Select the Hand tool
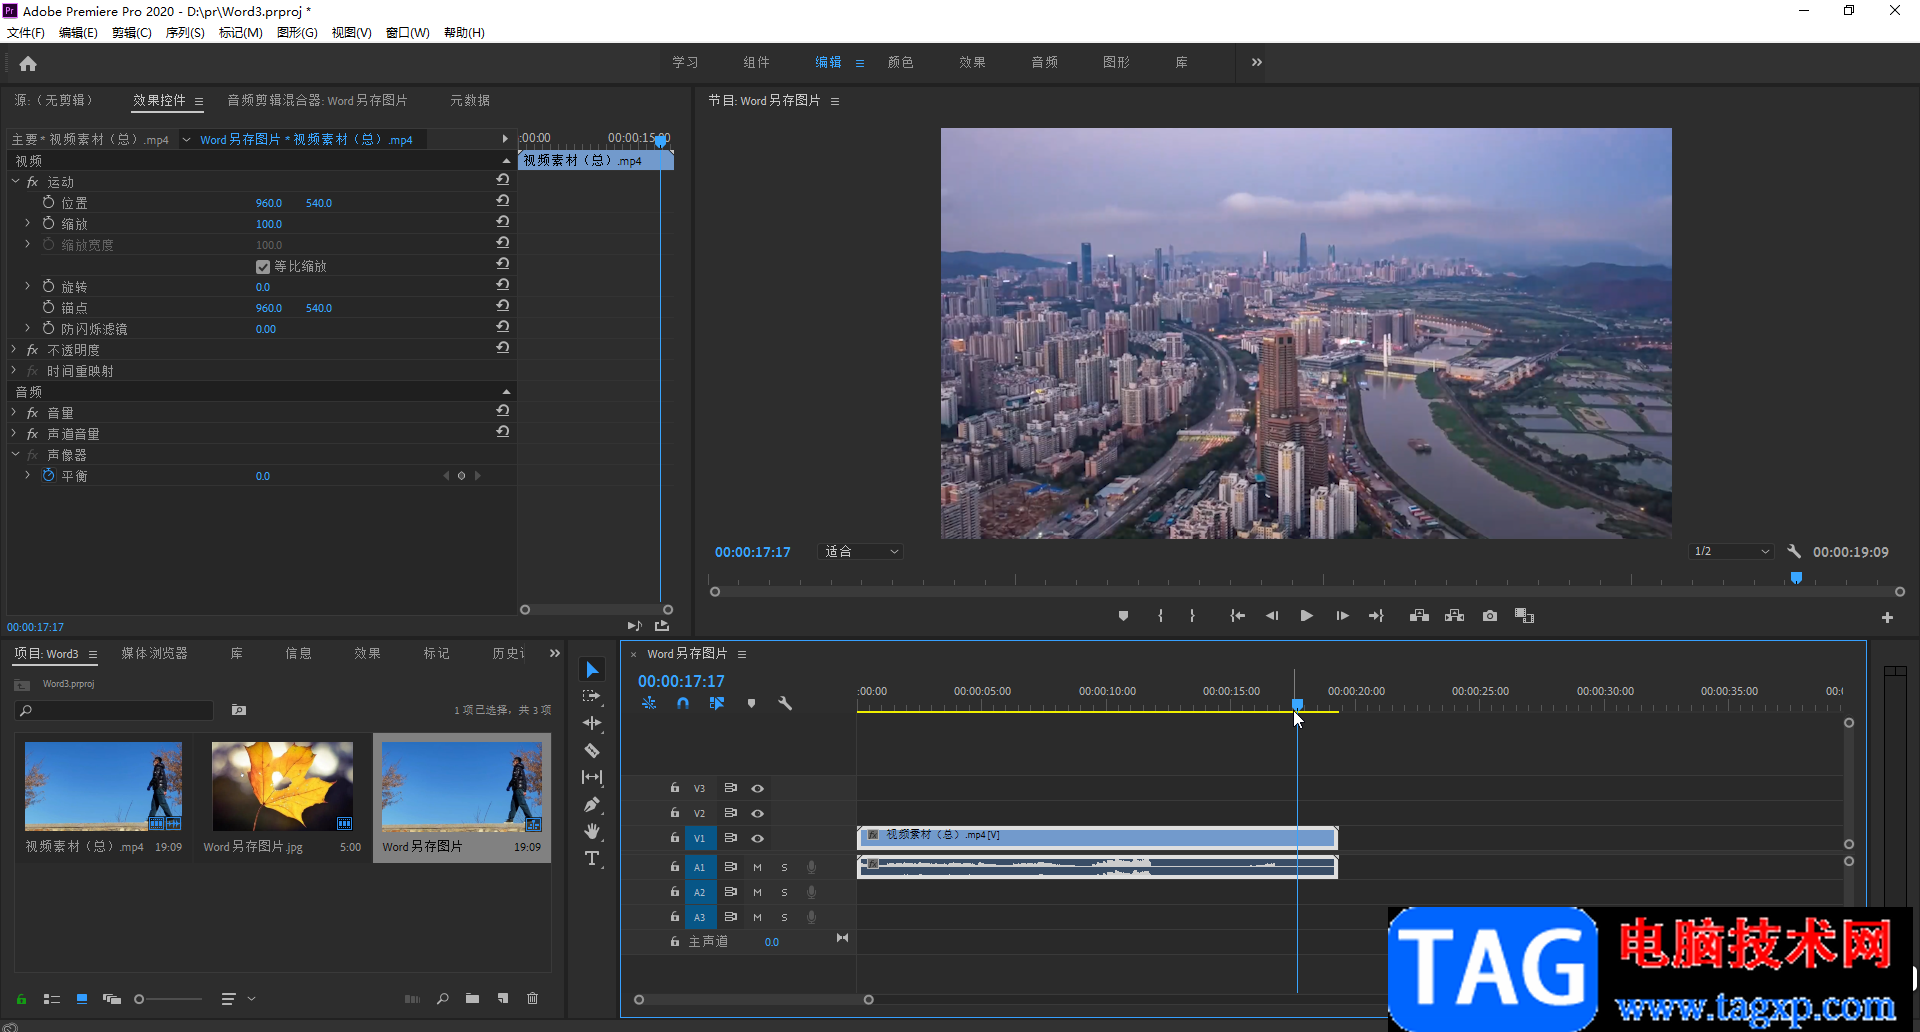The image size is (1920, 1032). tap(592, 831)
